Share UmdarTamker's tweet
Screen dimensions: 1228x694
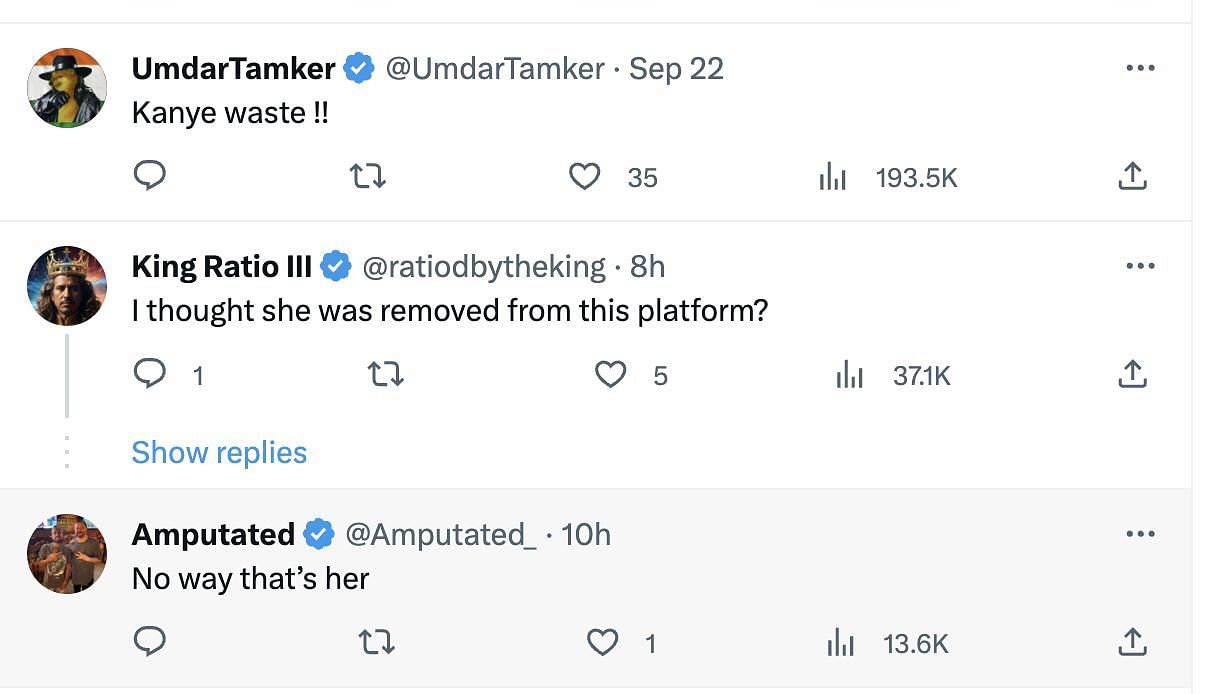[1131, 177]
